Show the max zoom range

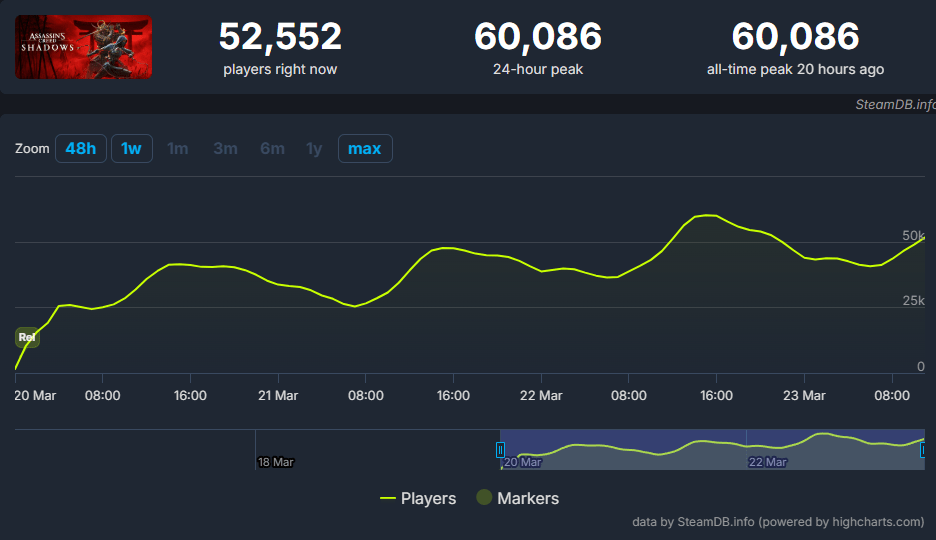[365, 148]
